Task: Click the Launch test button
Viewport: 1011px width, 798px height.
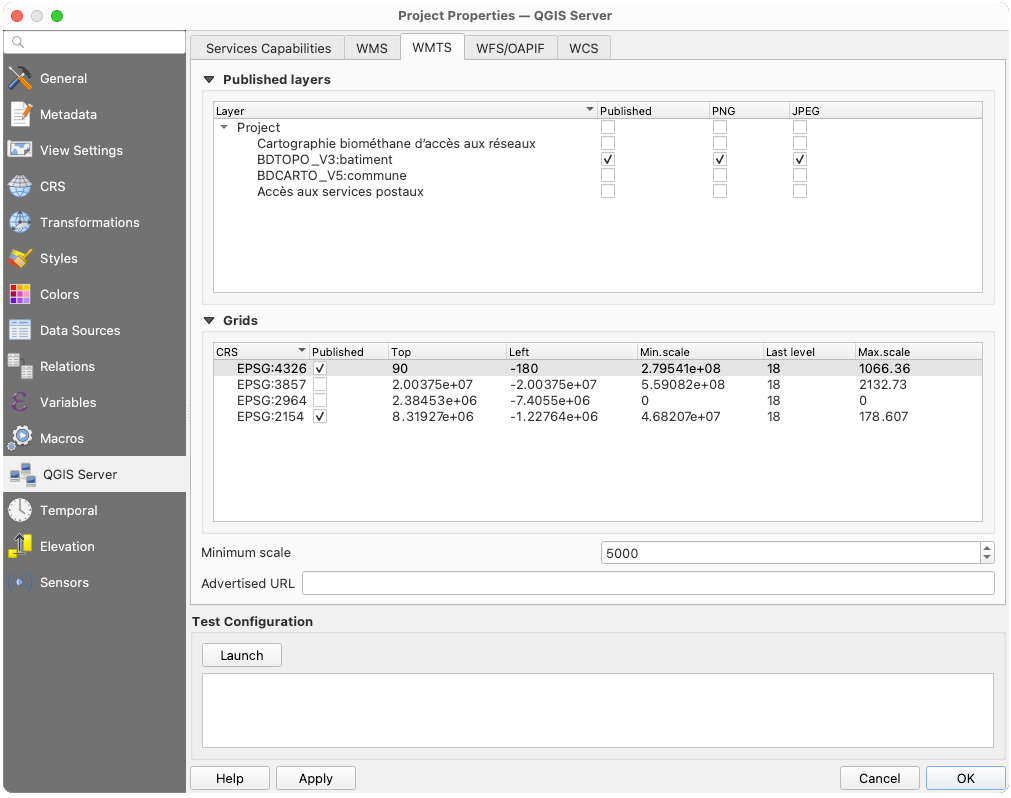Action: click(242, 655)
